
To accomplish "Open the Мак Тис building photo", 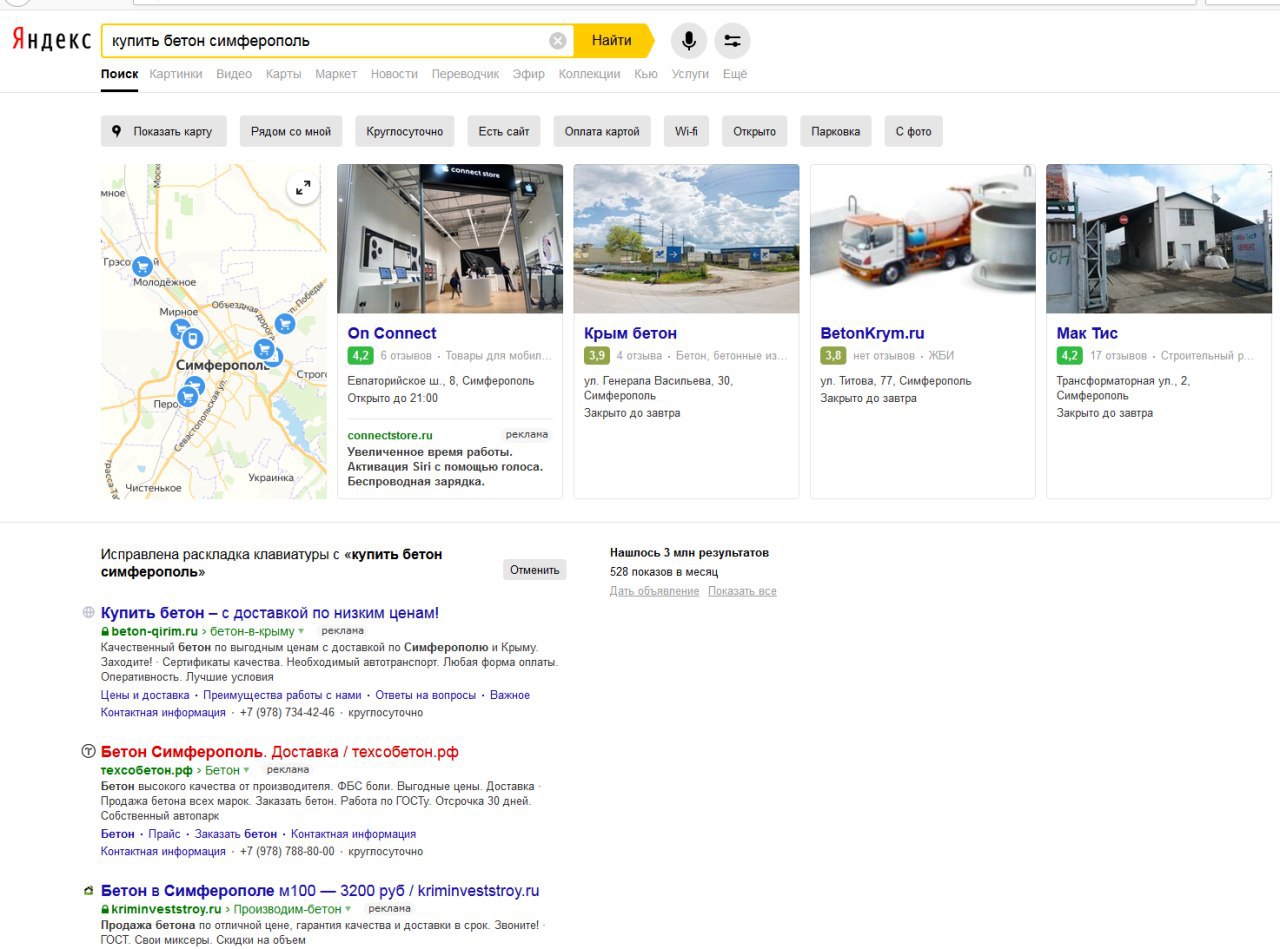I will [x=1159, y=239].
